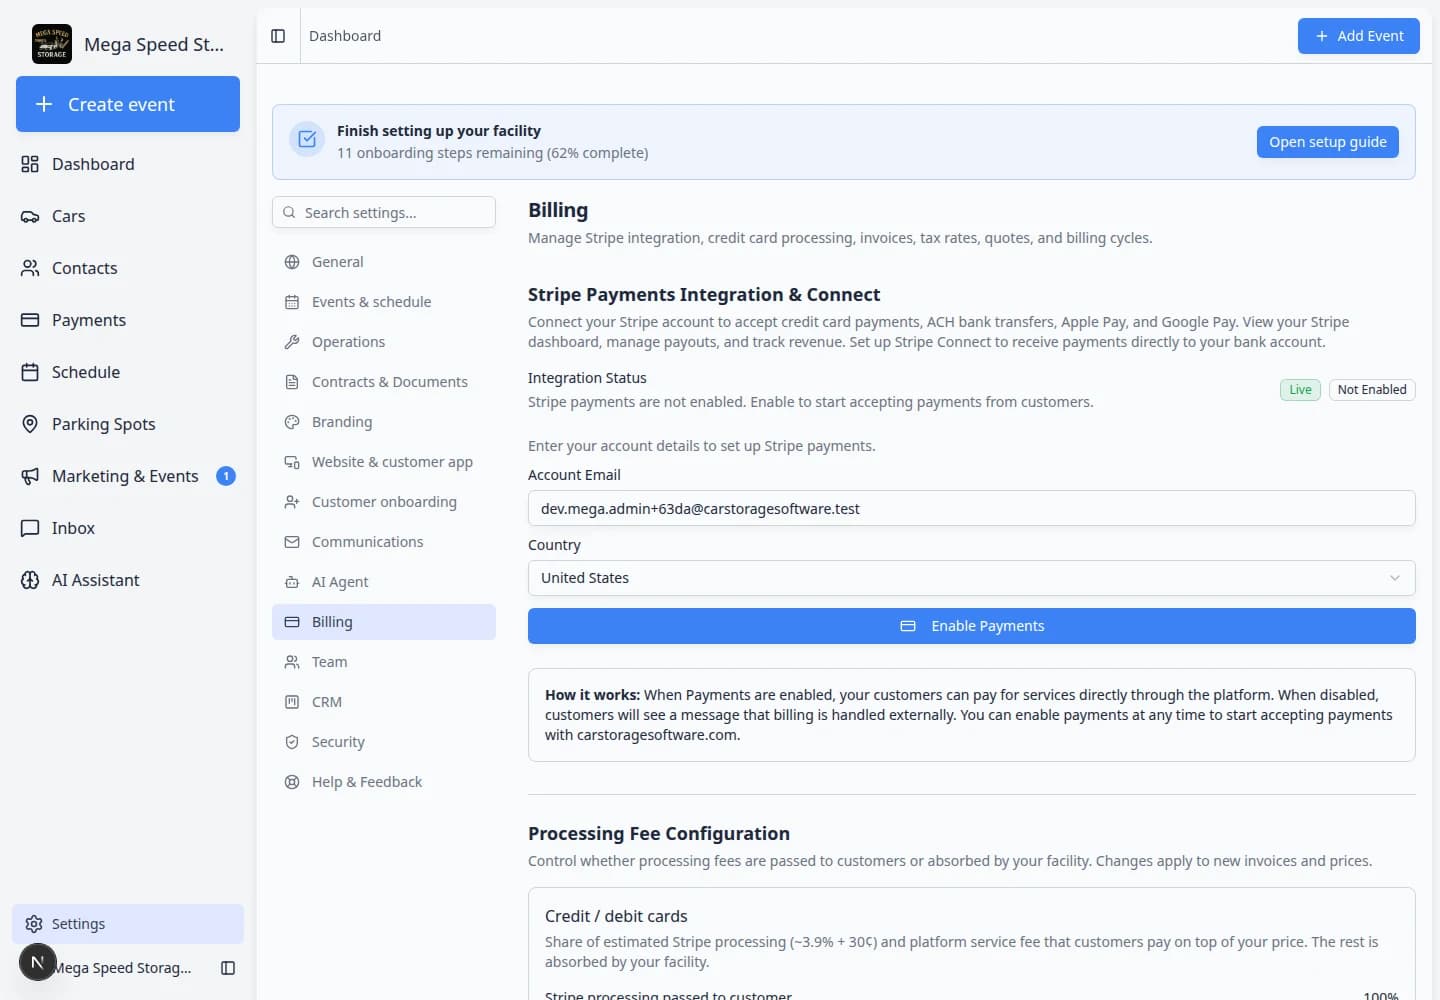Click the AI Agent robot icon
The image size is (1440, 1000).
pyautogui.click(x=292, y=582)
